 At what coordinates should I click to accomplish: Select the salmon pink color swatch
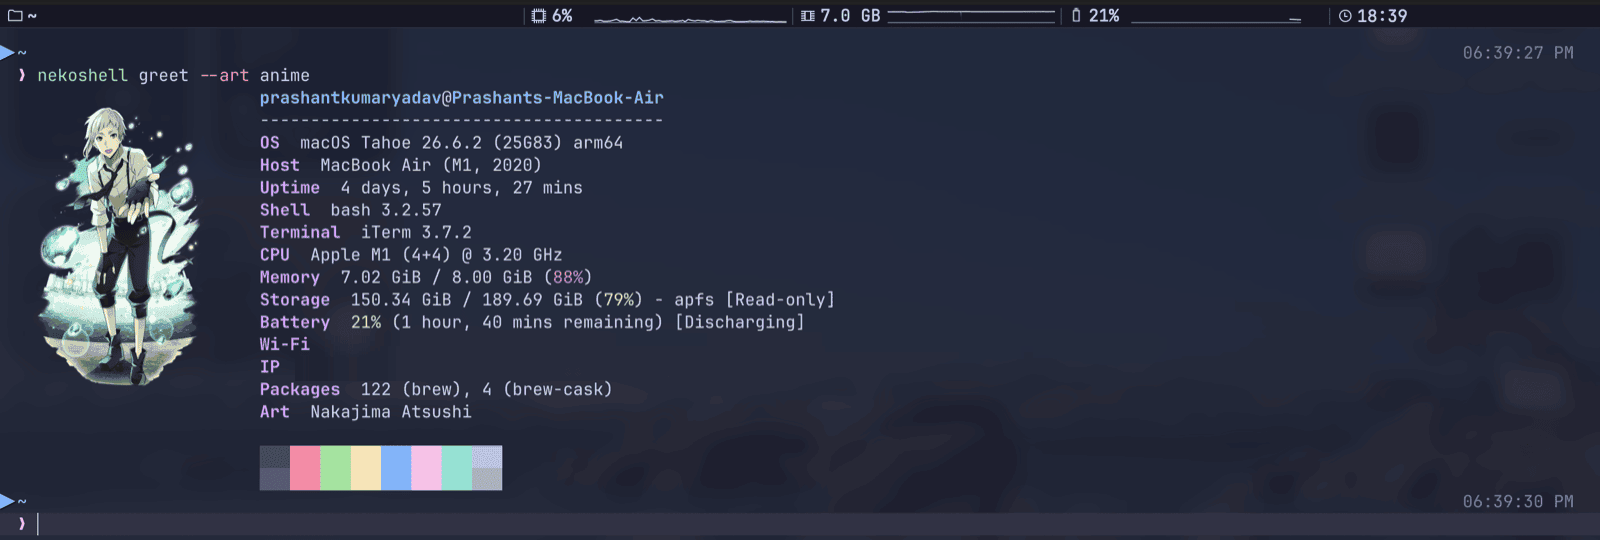tap(305, 468)
